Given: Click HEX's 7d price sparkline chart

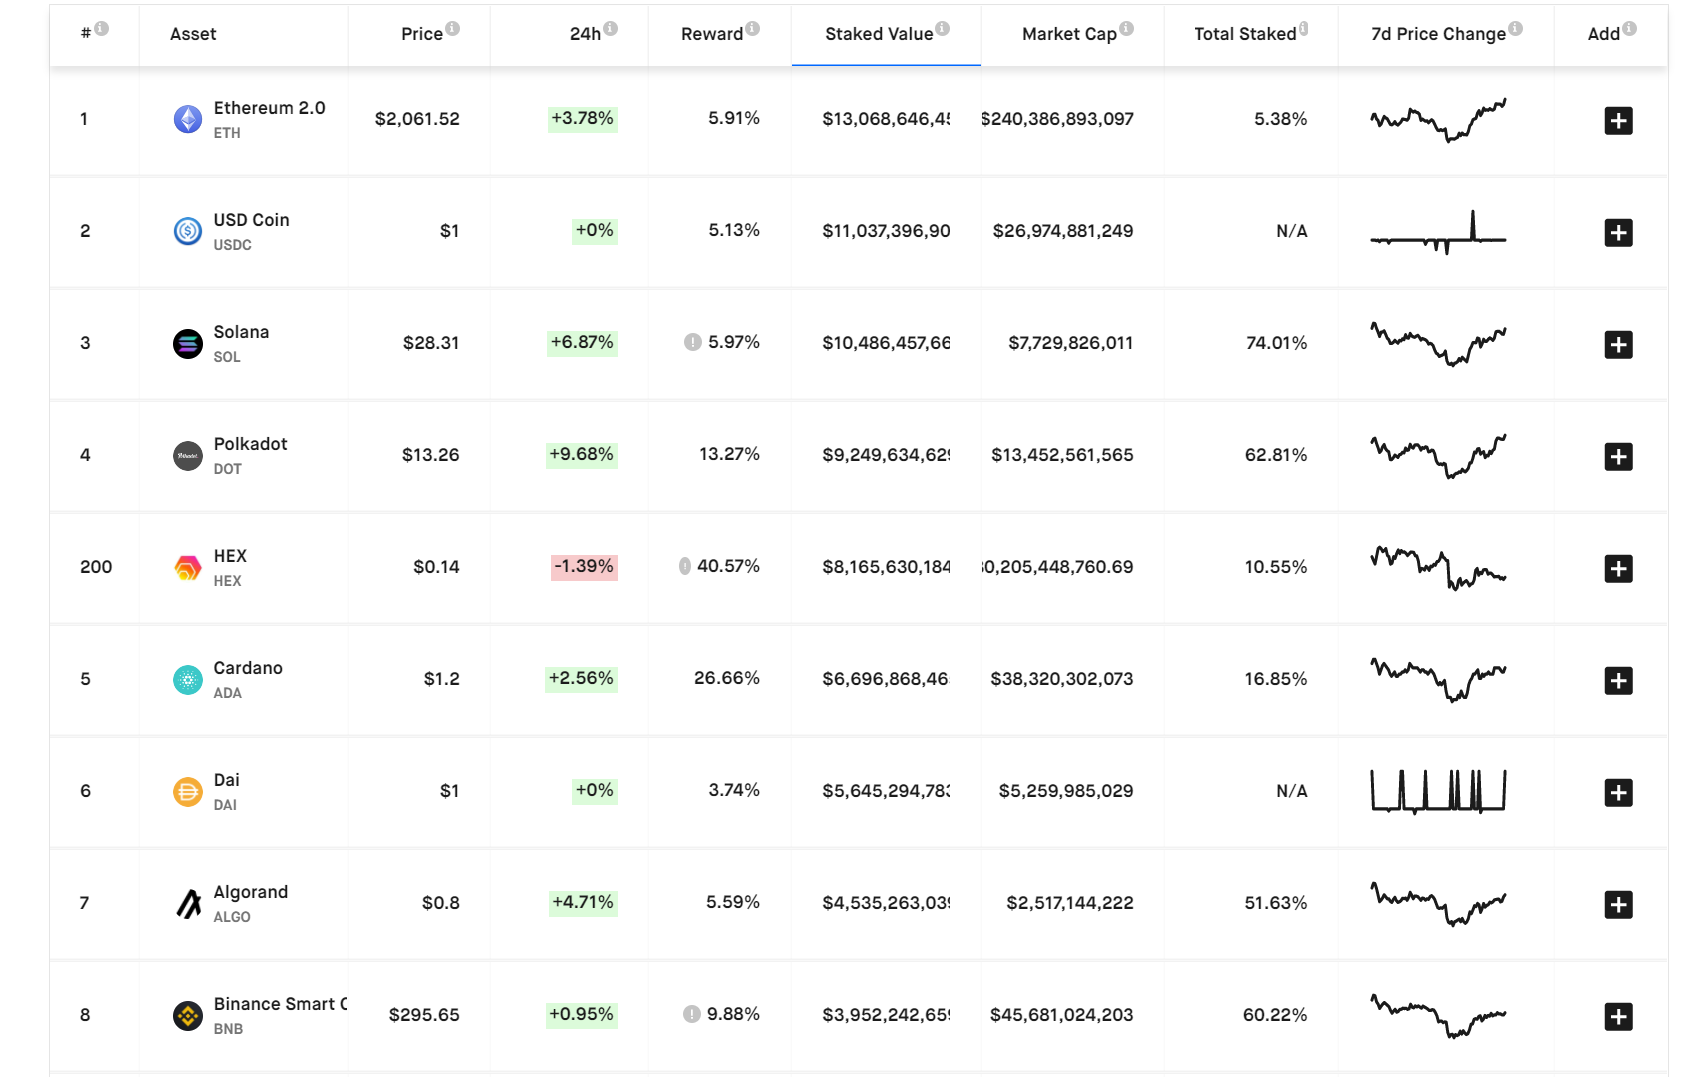Looking at the screenshot, I should point(1438,568).
